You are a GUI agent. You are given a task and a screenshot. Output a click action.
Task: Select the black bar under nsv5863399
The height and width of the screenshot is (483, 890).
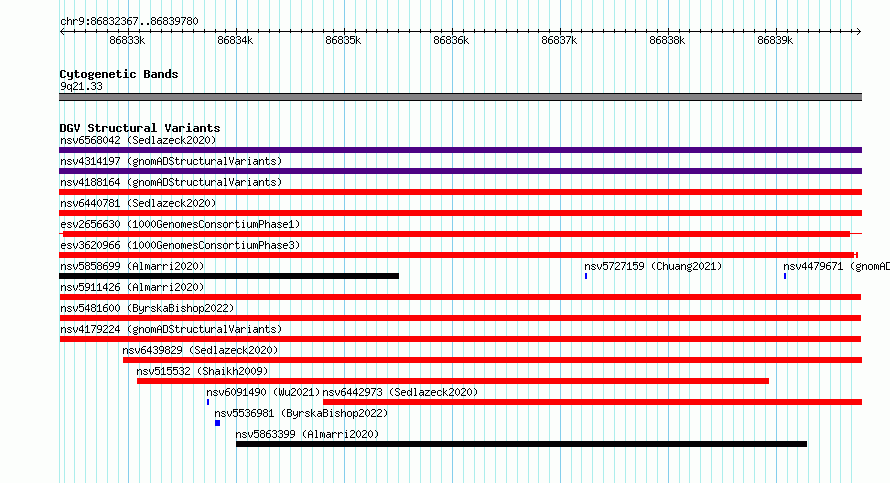(521, 444)
